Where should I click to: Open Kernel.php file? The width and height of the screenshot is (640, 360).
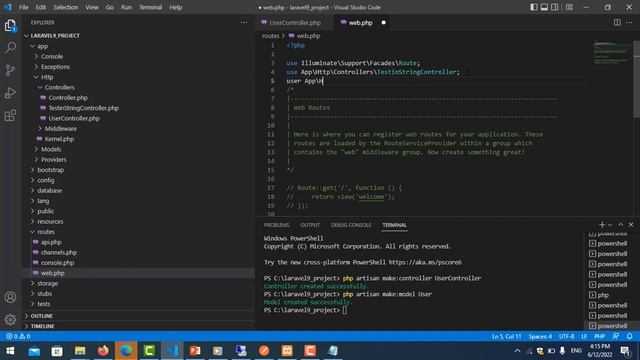[x=59, y=139]
